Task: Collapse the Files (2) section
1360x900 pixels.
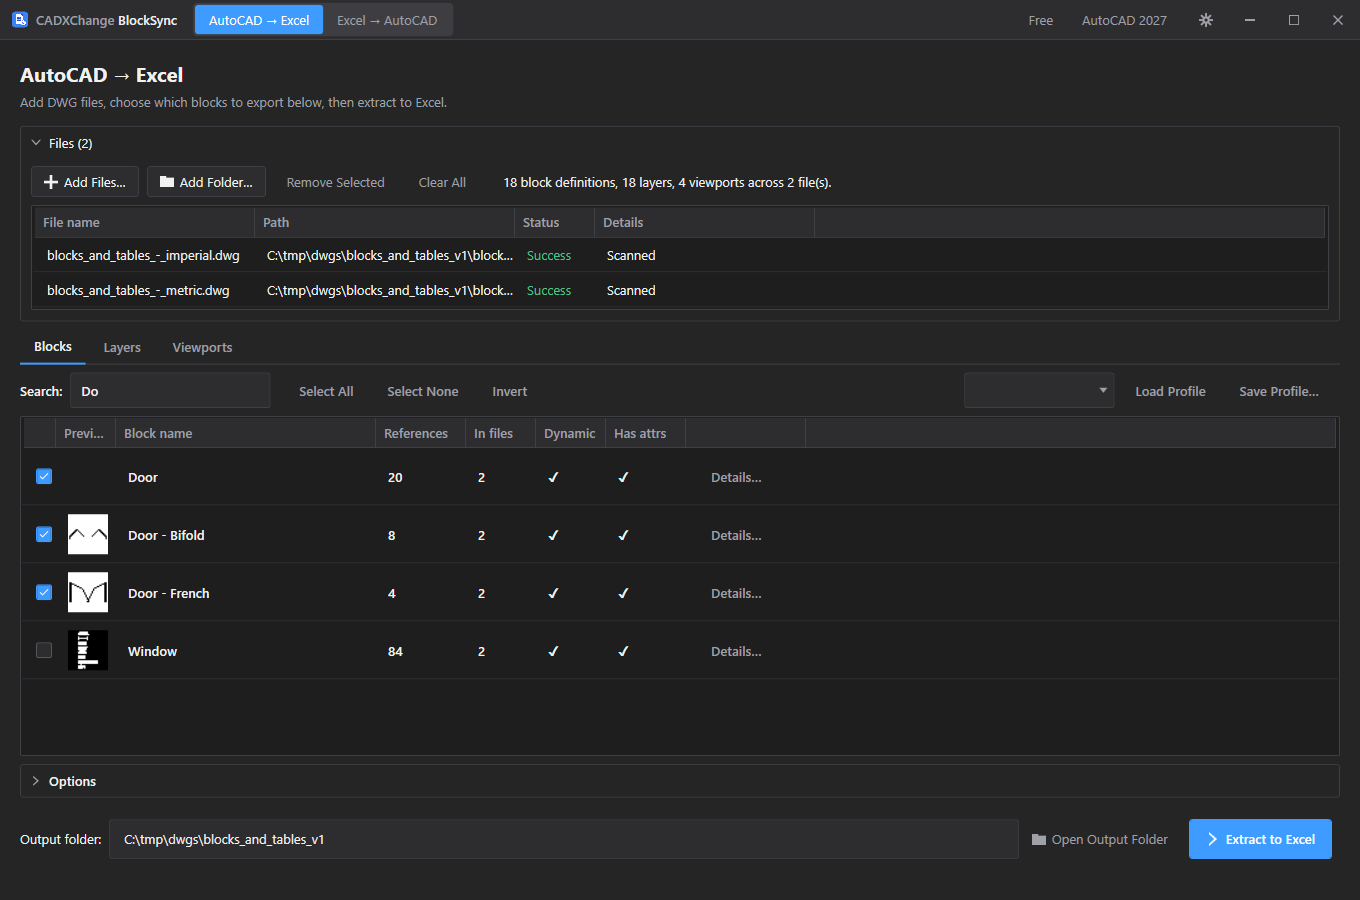Action: [x=36, y=143]
